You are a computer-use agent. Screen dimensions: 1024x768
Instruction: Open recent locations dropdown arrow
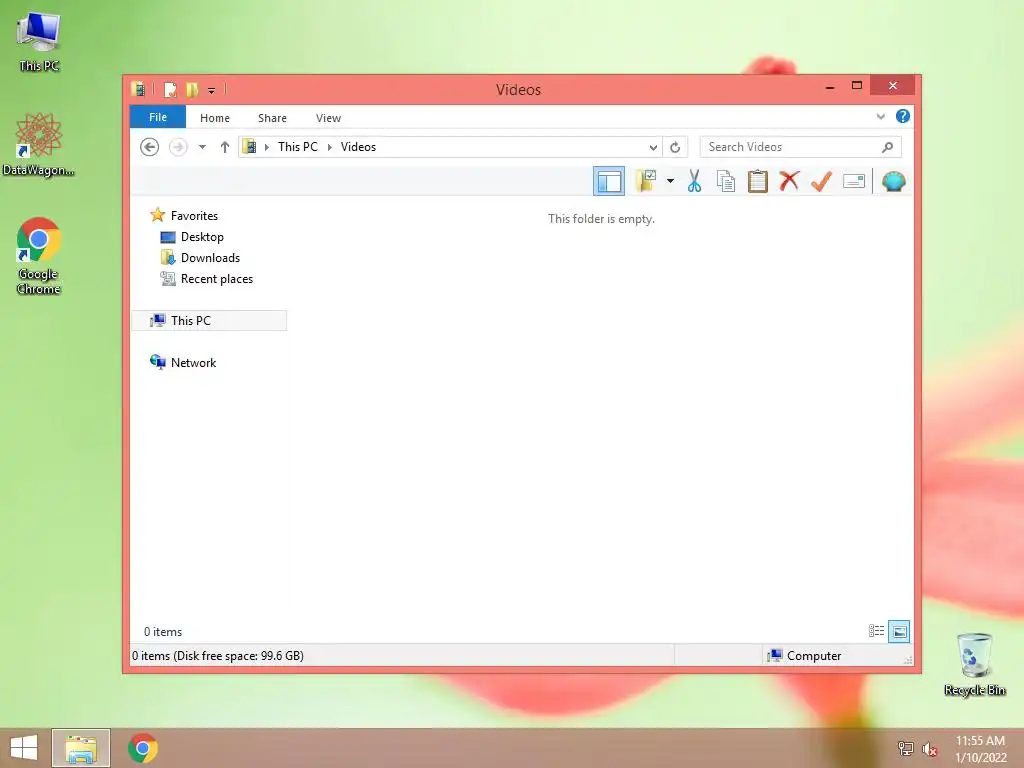(202, 147)
